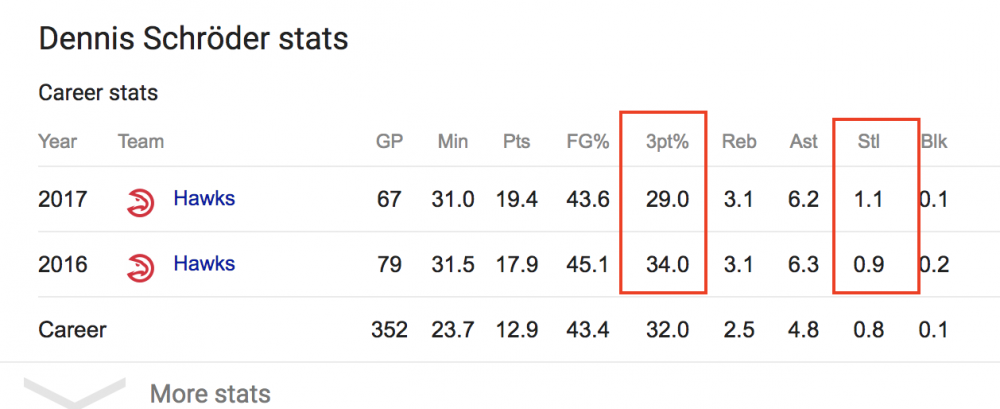Click the Hawks logo in 2016 row
This screenshot has width=1000, height=409.
pos(140,265)
